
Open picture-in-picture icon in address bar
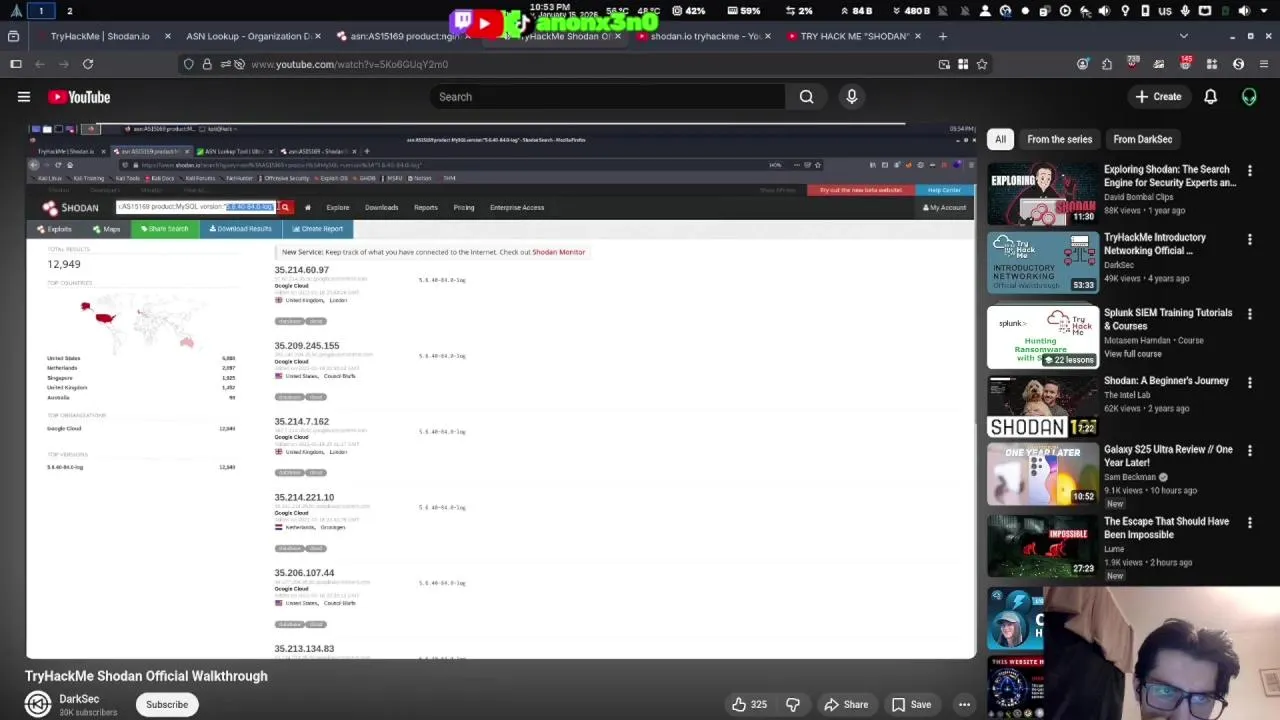(x=944, y=64)
